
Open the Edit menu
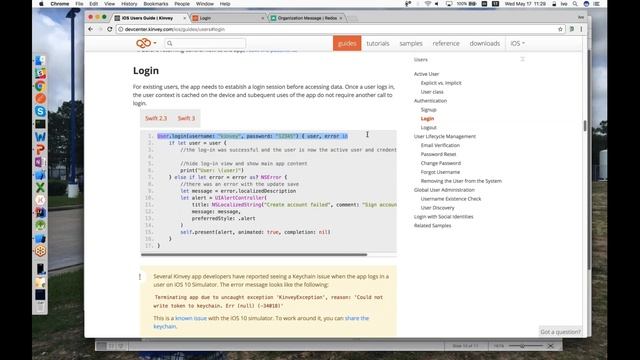click(x=93, y=4)
